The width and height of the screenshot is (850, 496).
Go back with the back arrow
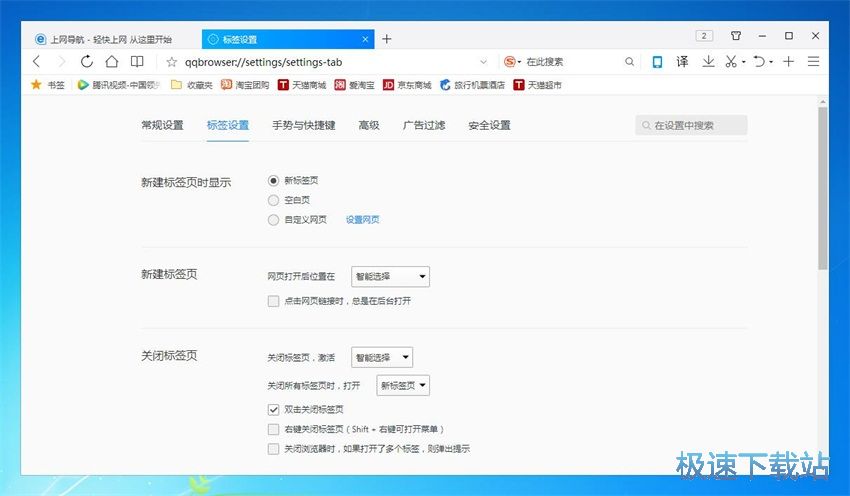[x=37, y=62]
